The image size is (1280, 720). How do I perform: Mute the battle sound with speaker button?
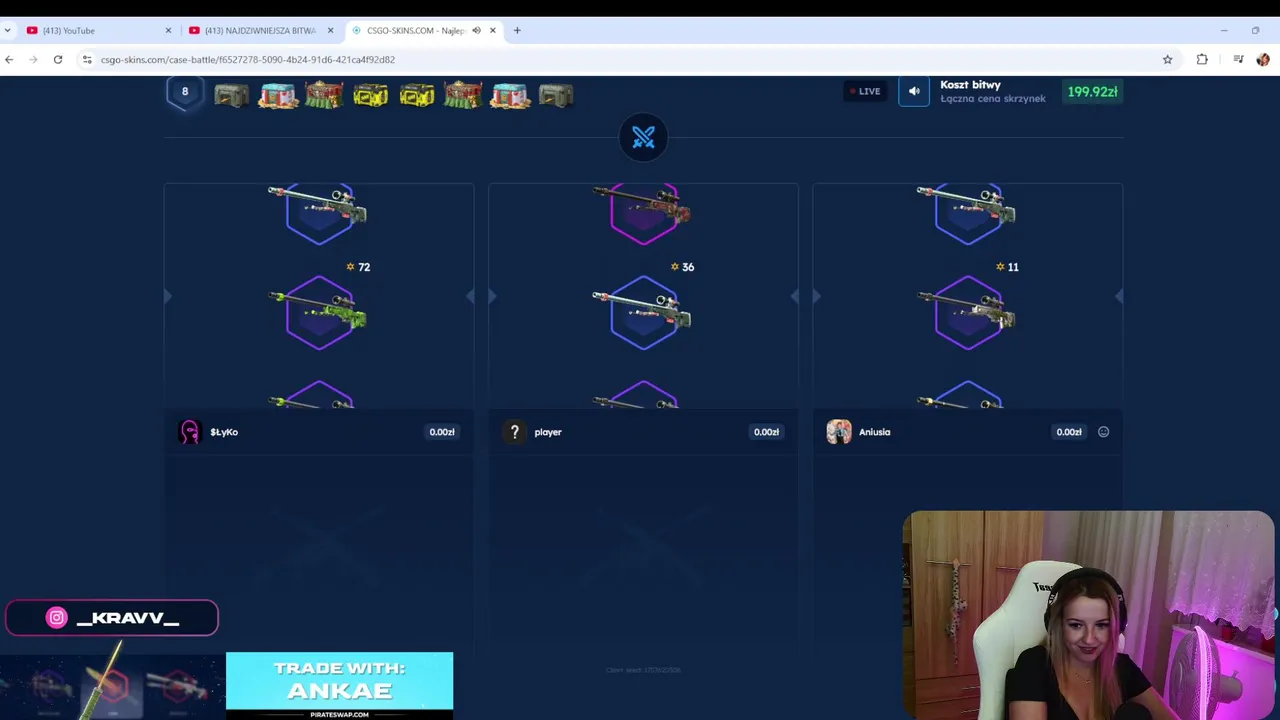914,91
